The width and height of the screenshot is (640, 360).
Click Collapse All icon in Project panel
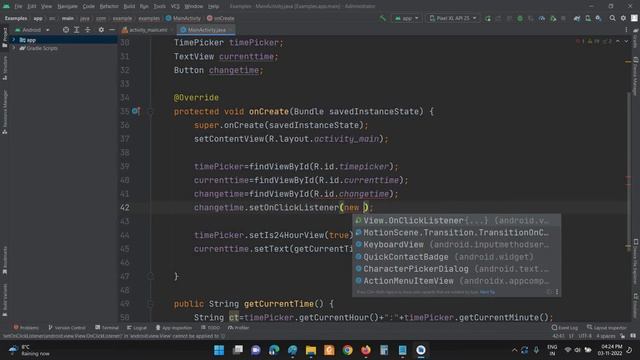(x=87, y=30)
